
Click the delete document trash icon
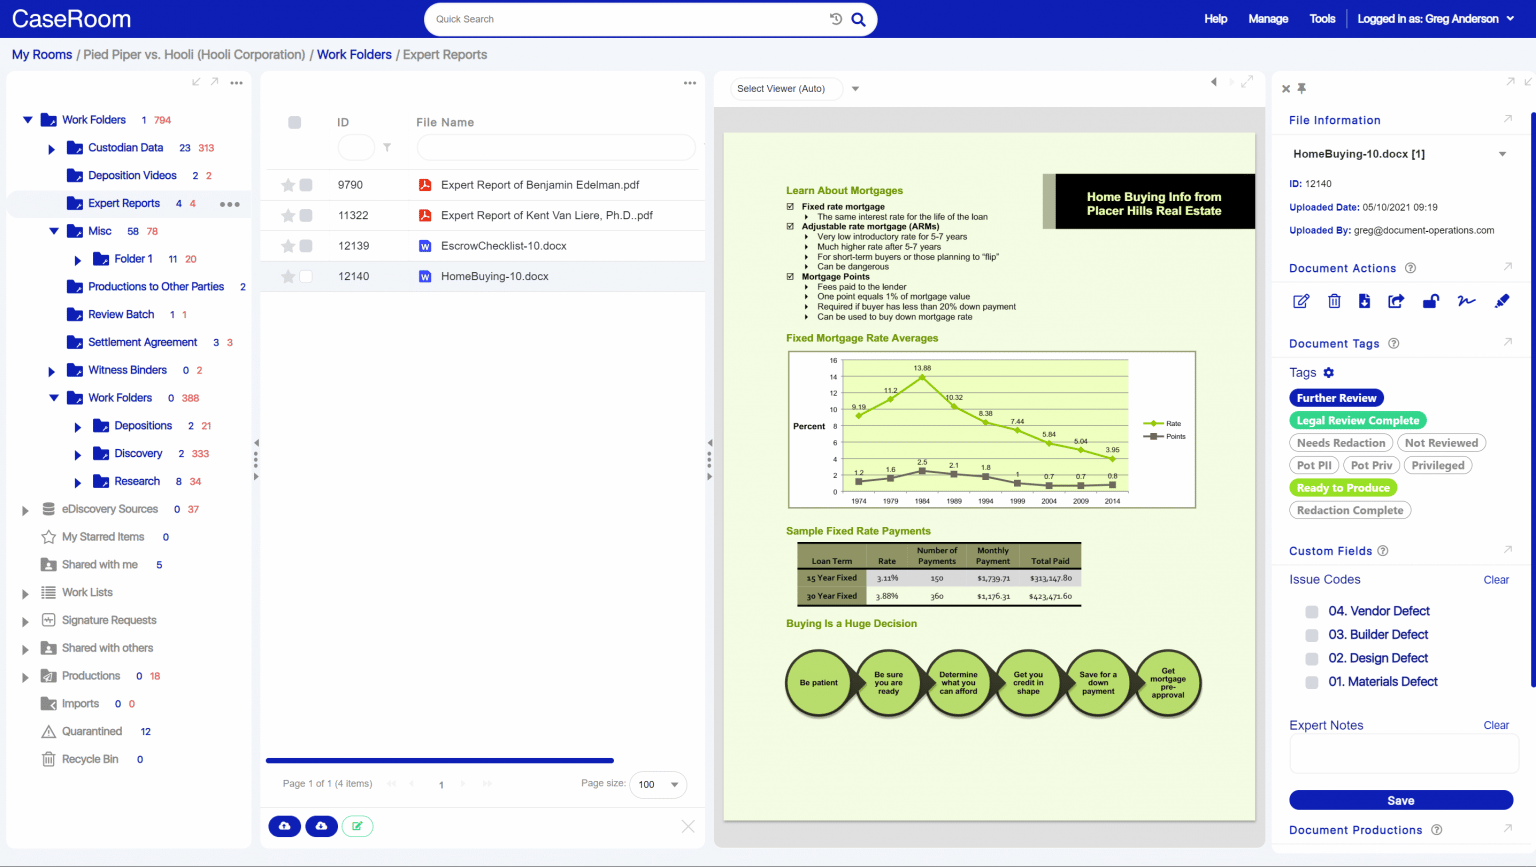point(1334,301)
